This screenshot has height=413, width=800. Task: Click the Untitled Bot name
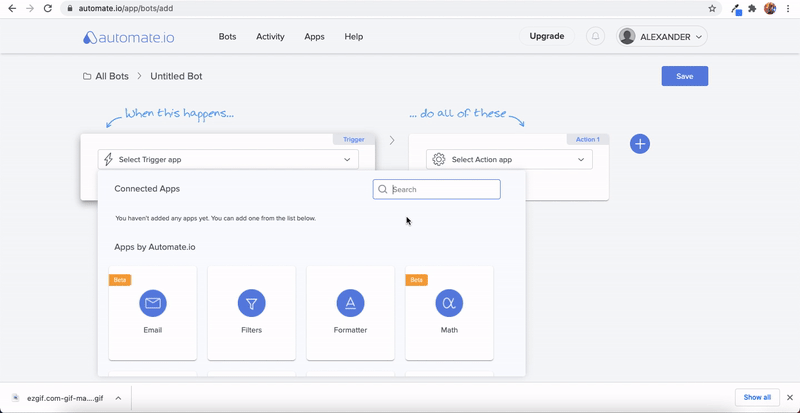point(176,77)
